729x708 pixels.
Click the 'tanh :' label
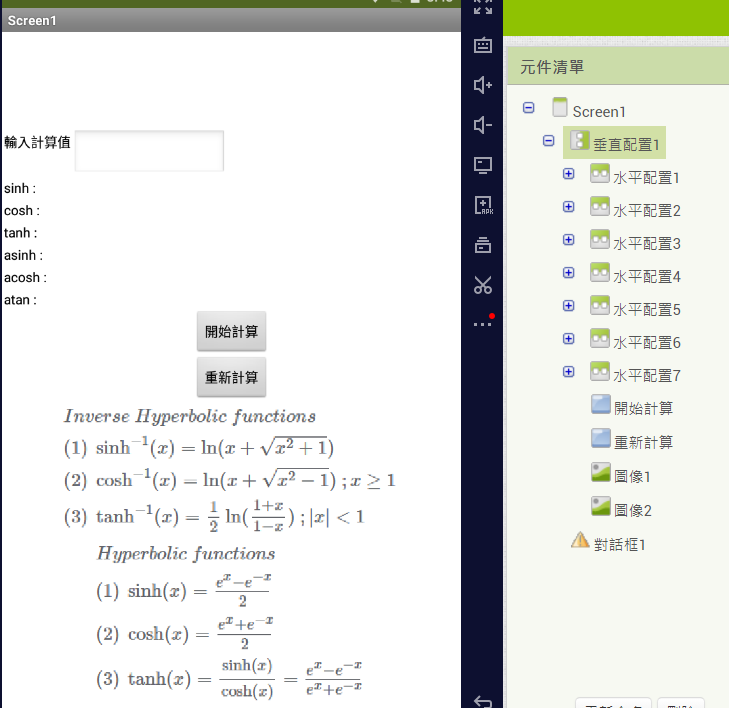coord(20,233)
